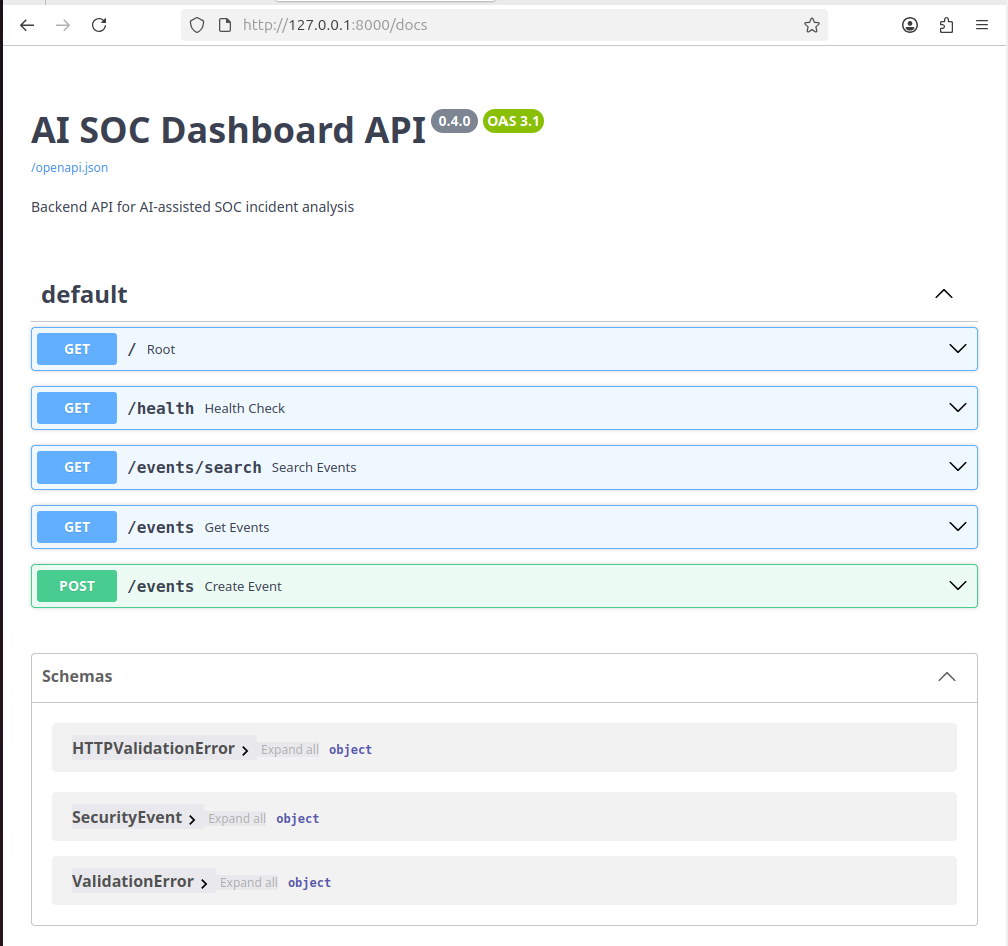Click the 'Create Event' summary text
The height and width of the screenshot is (946, 1008).
243,587
